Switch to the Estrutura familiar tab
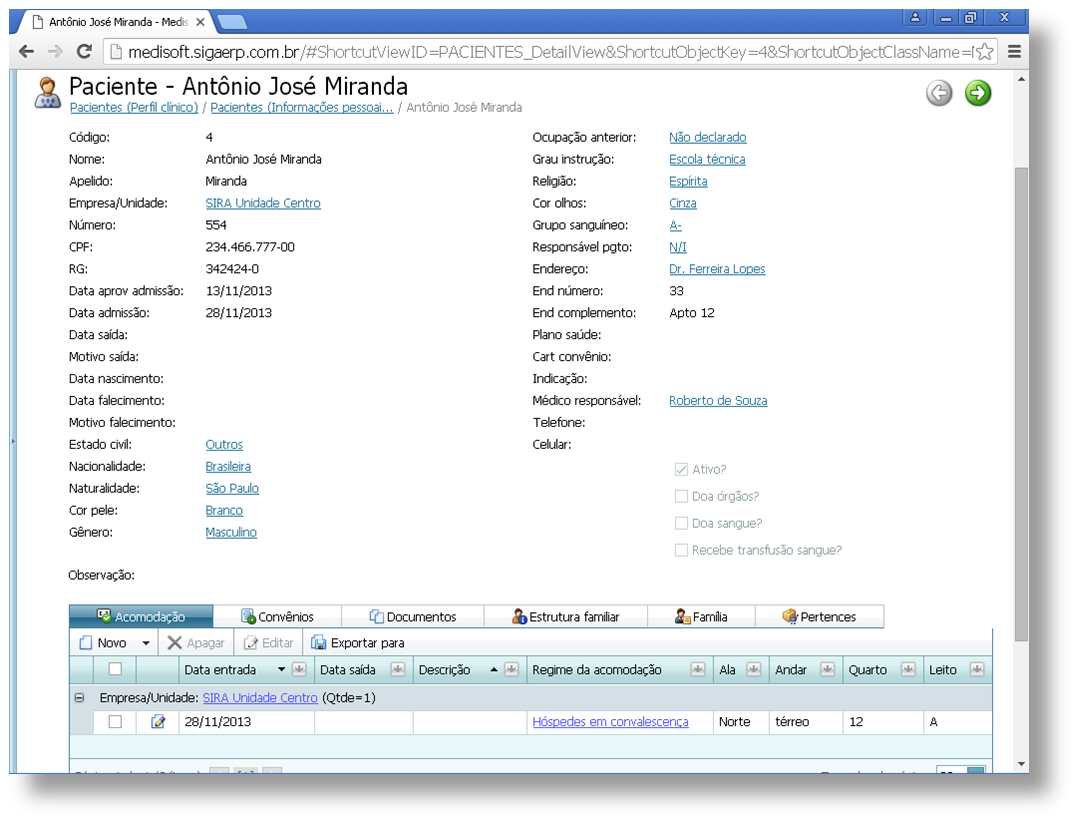This screenshot has width=1078, height=823. pos(566,617)
